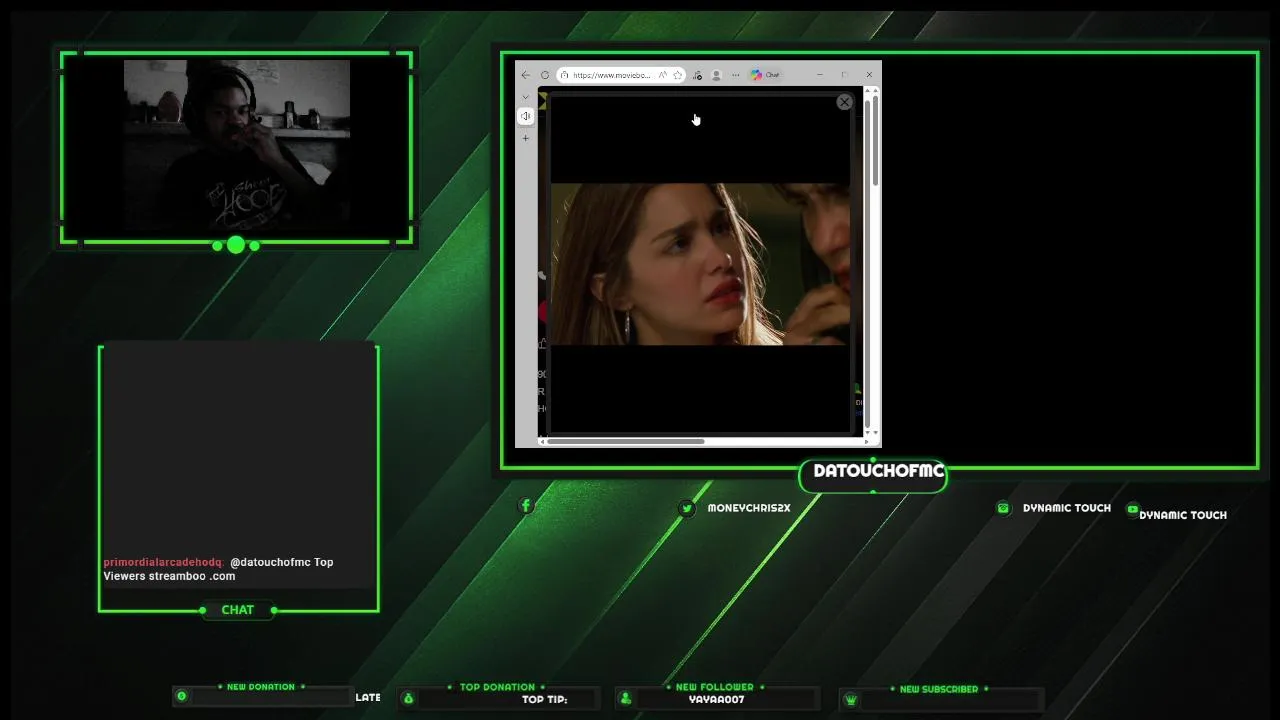Click the primordialarcadehodq username in chat
The height and width of the screenshot is (720, 1280).
[163, 562]
